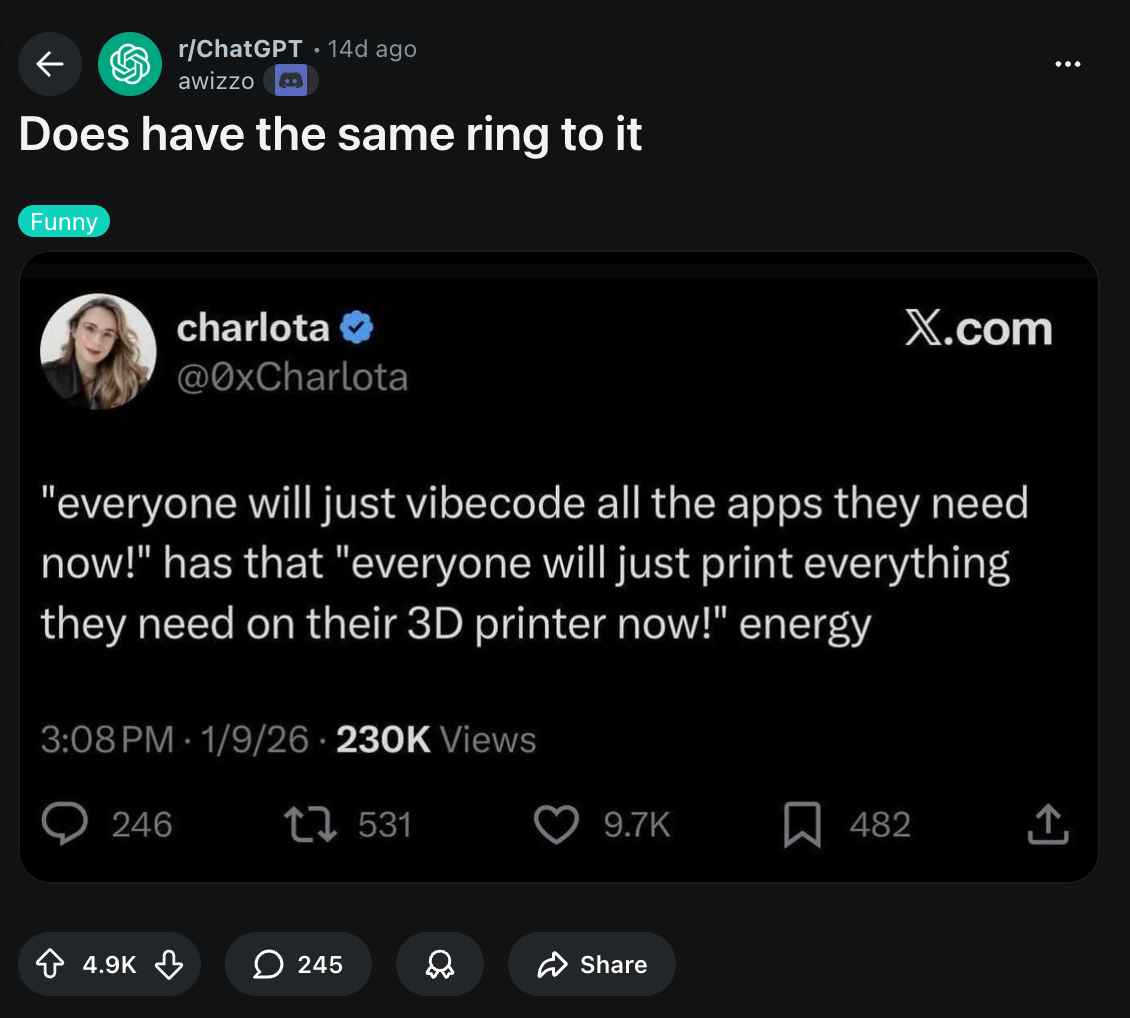The width and height of the screenshot is (1130, 1018).
Task: Open the 245 comments section
Action: pos(298,964)
